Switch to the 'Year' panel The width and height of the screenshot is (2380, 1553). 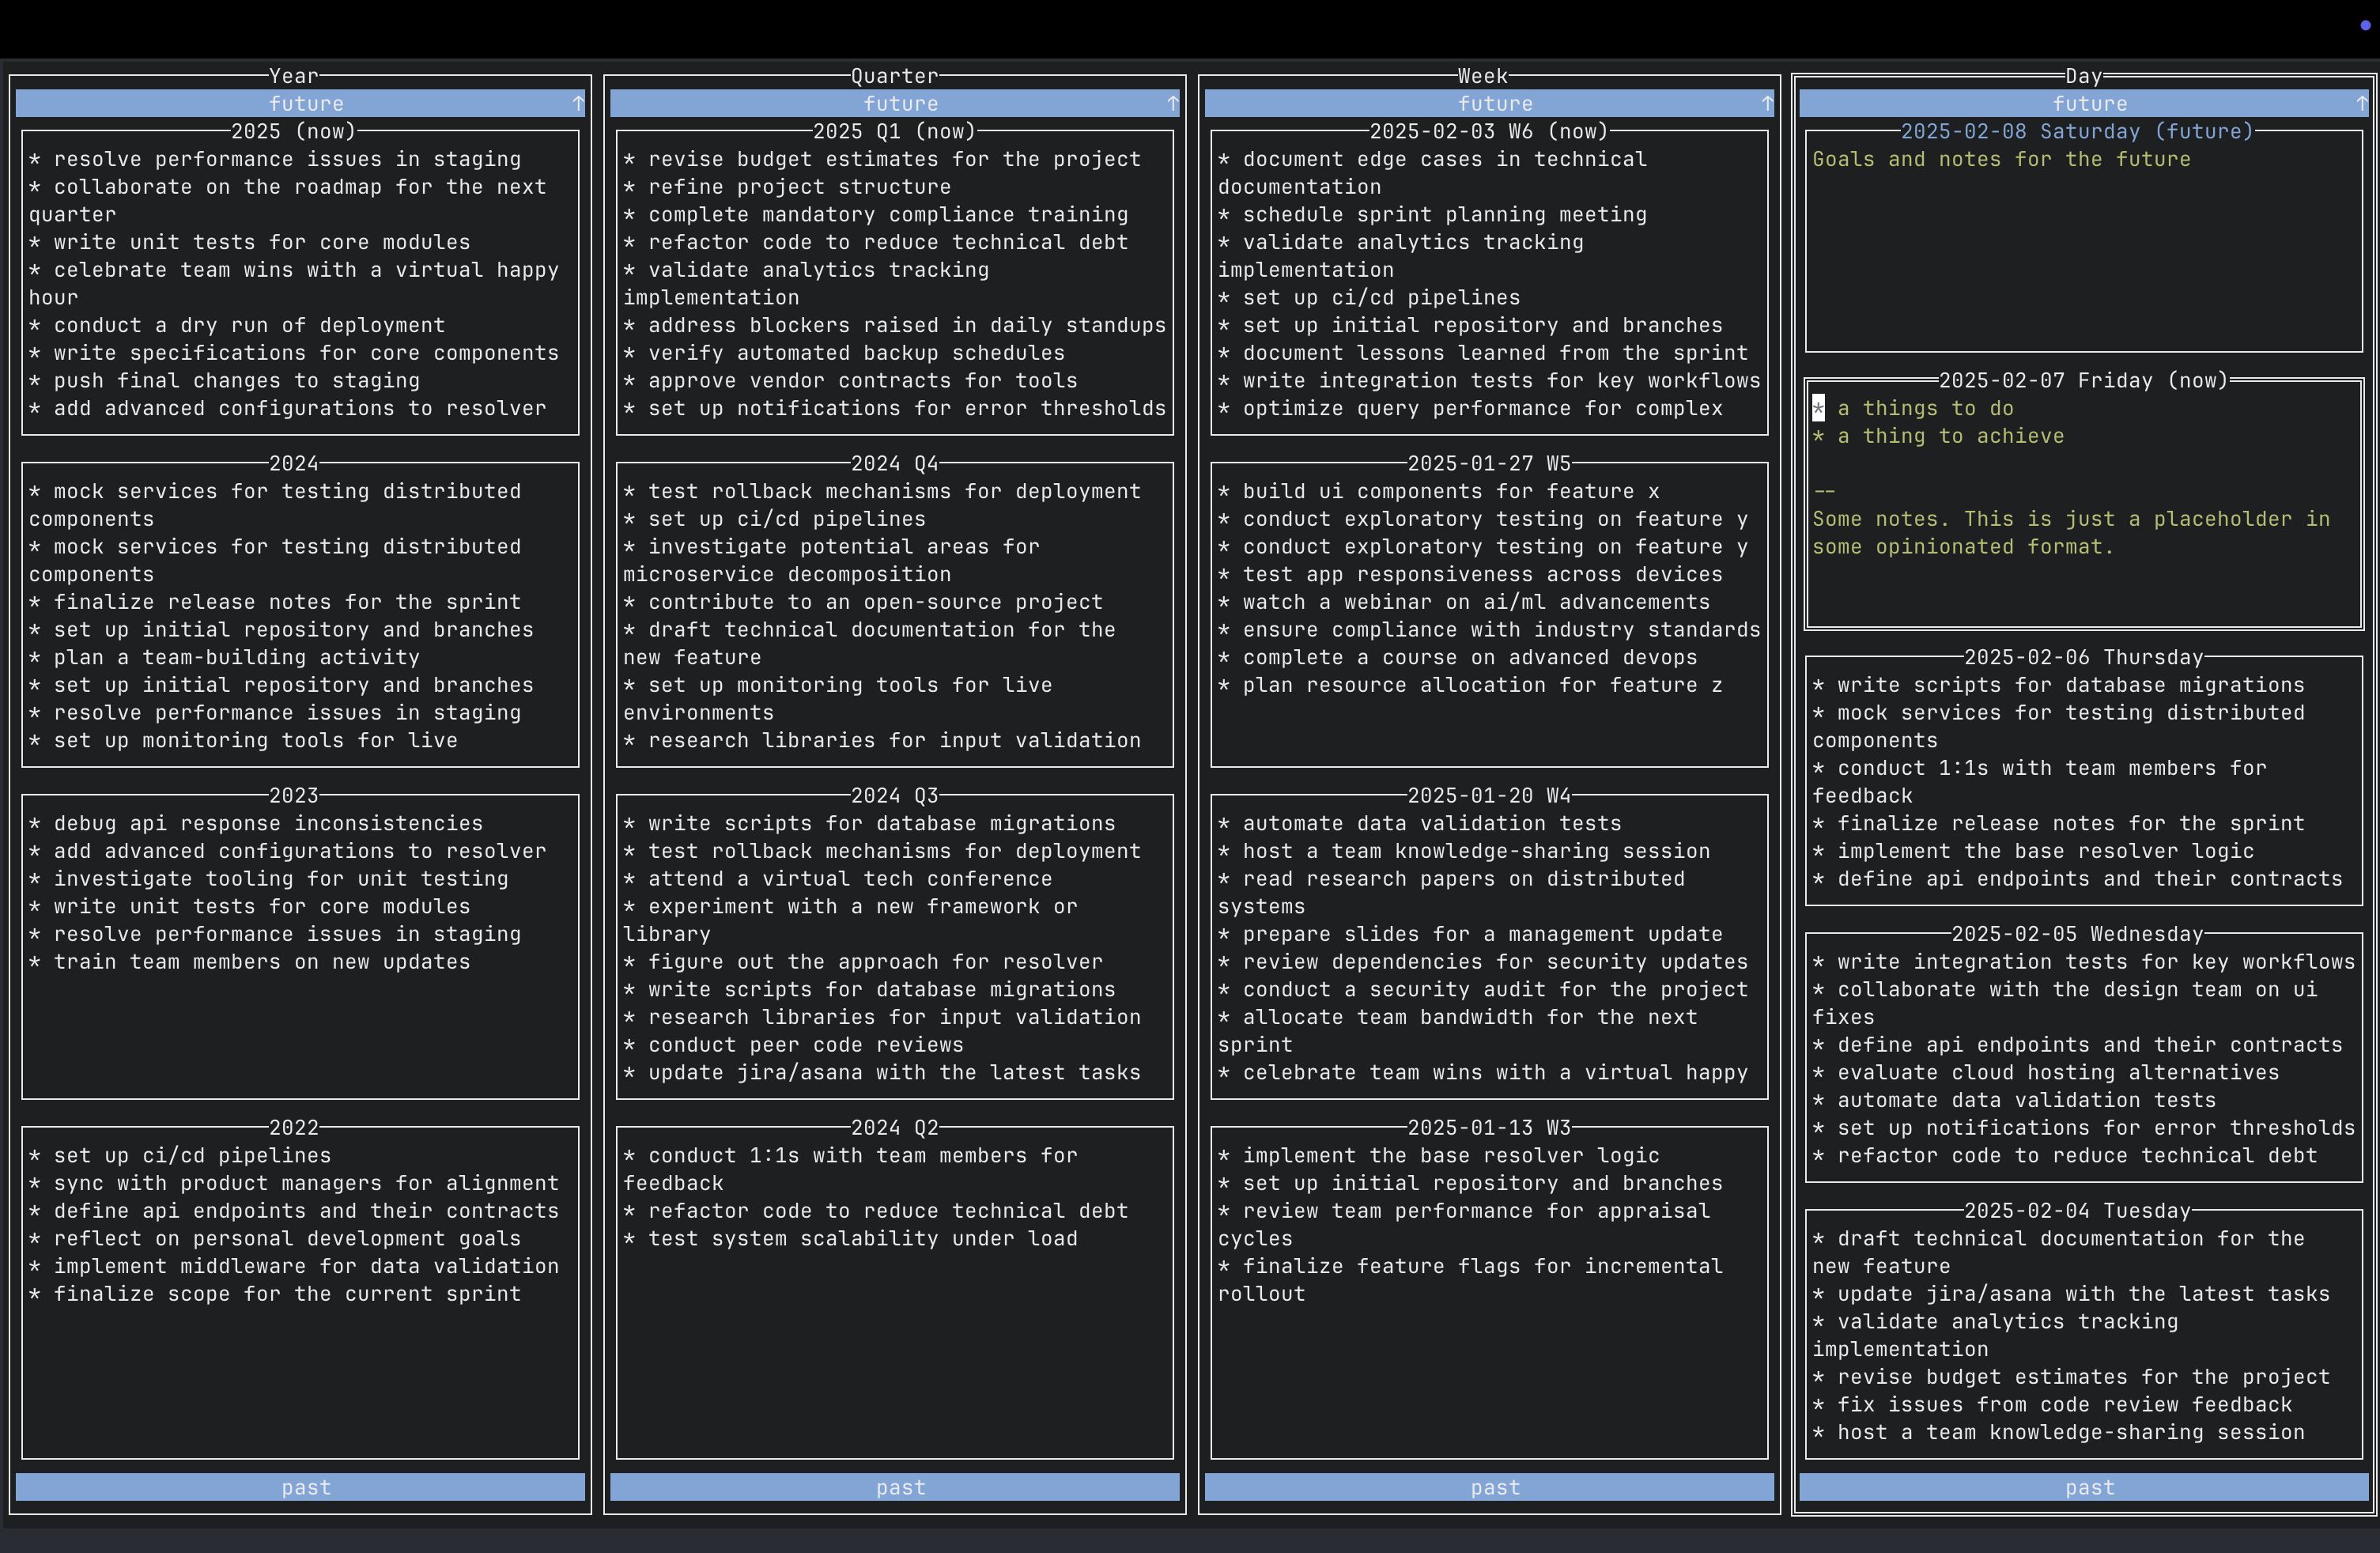coord(293,75)
